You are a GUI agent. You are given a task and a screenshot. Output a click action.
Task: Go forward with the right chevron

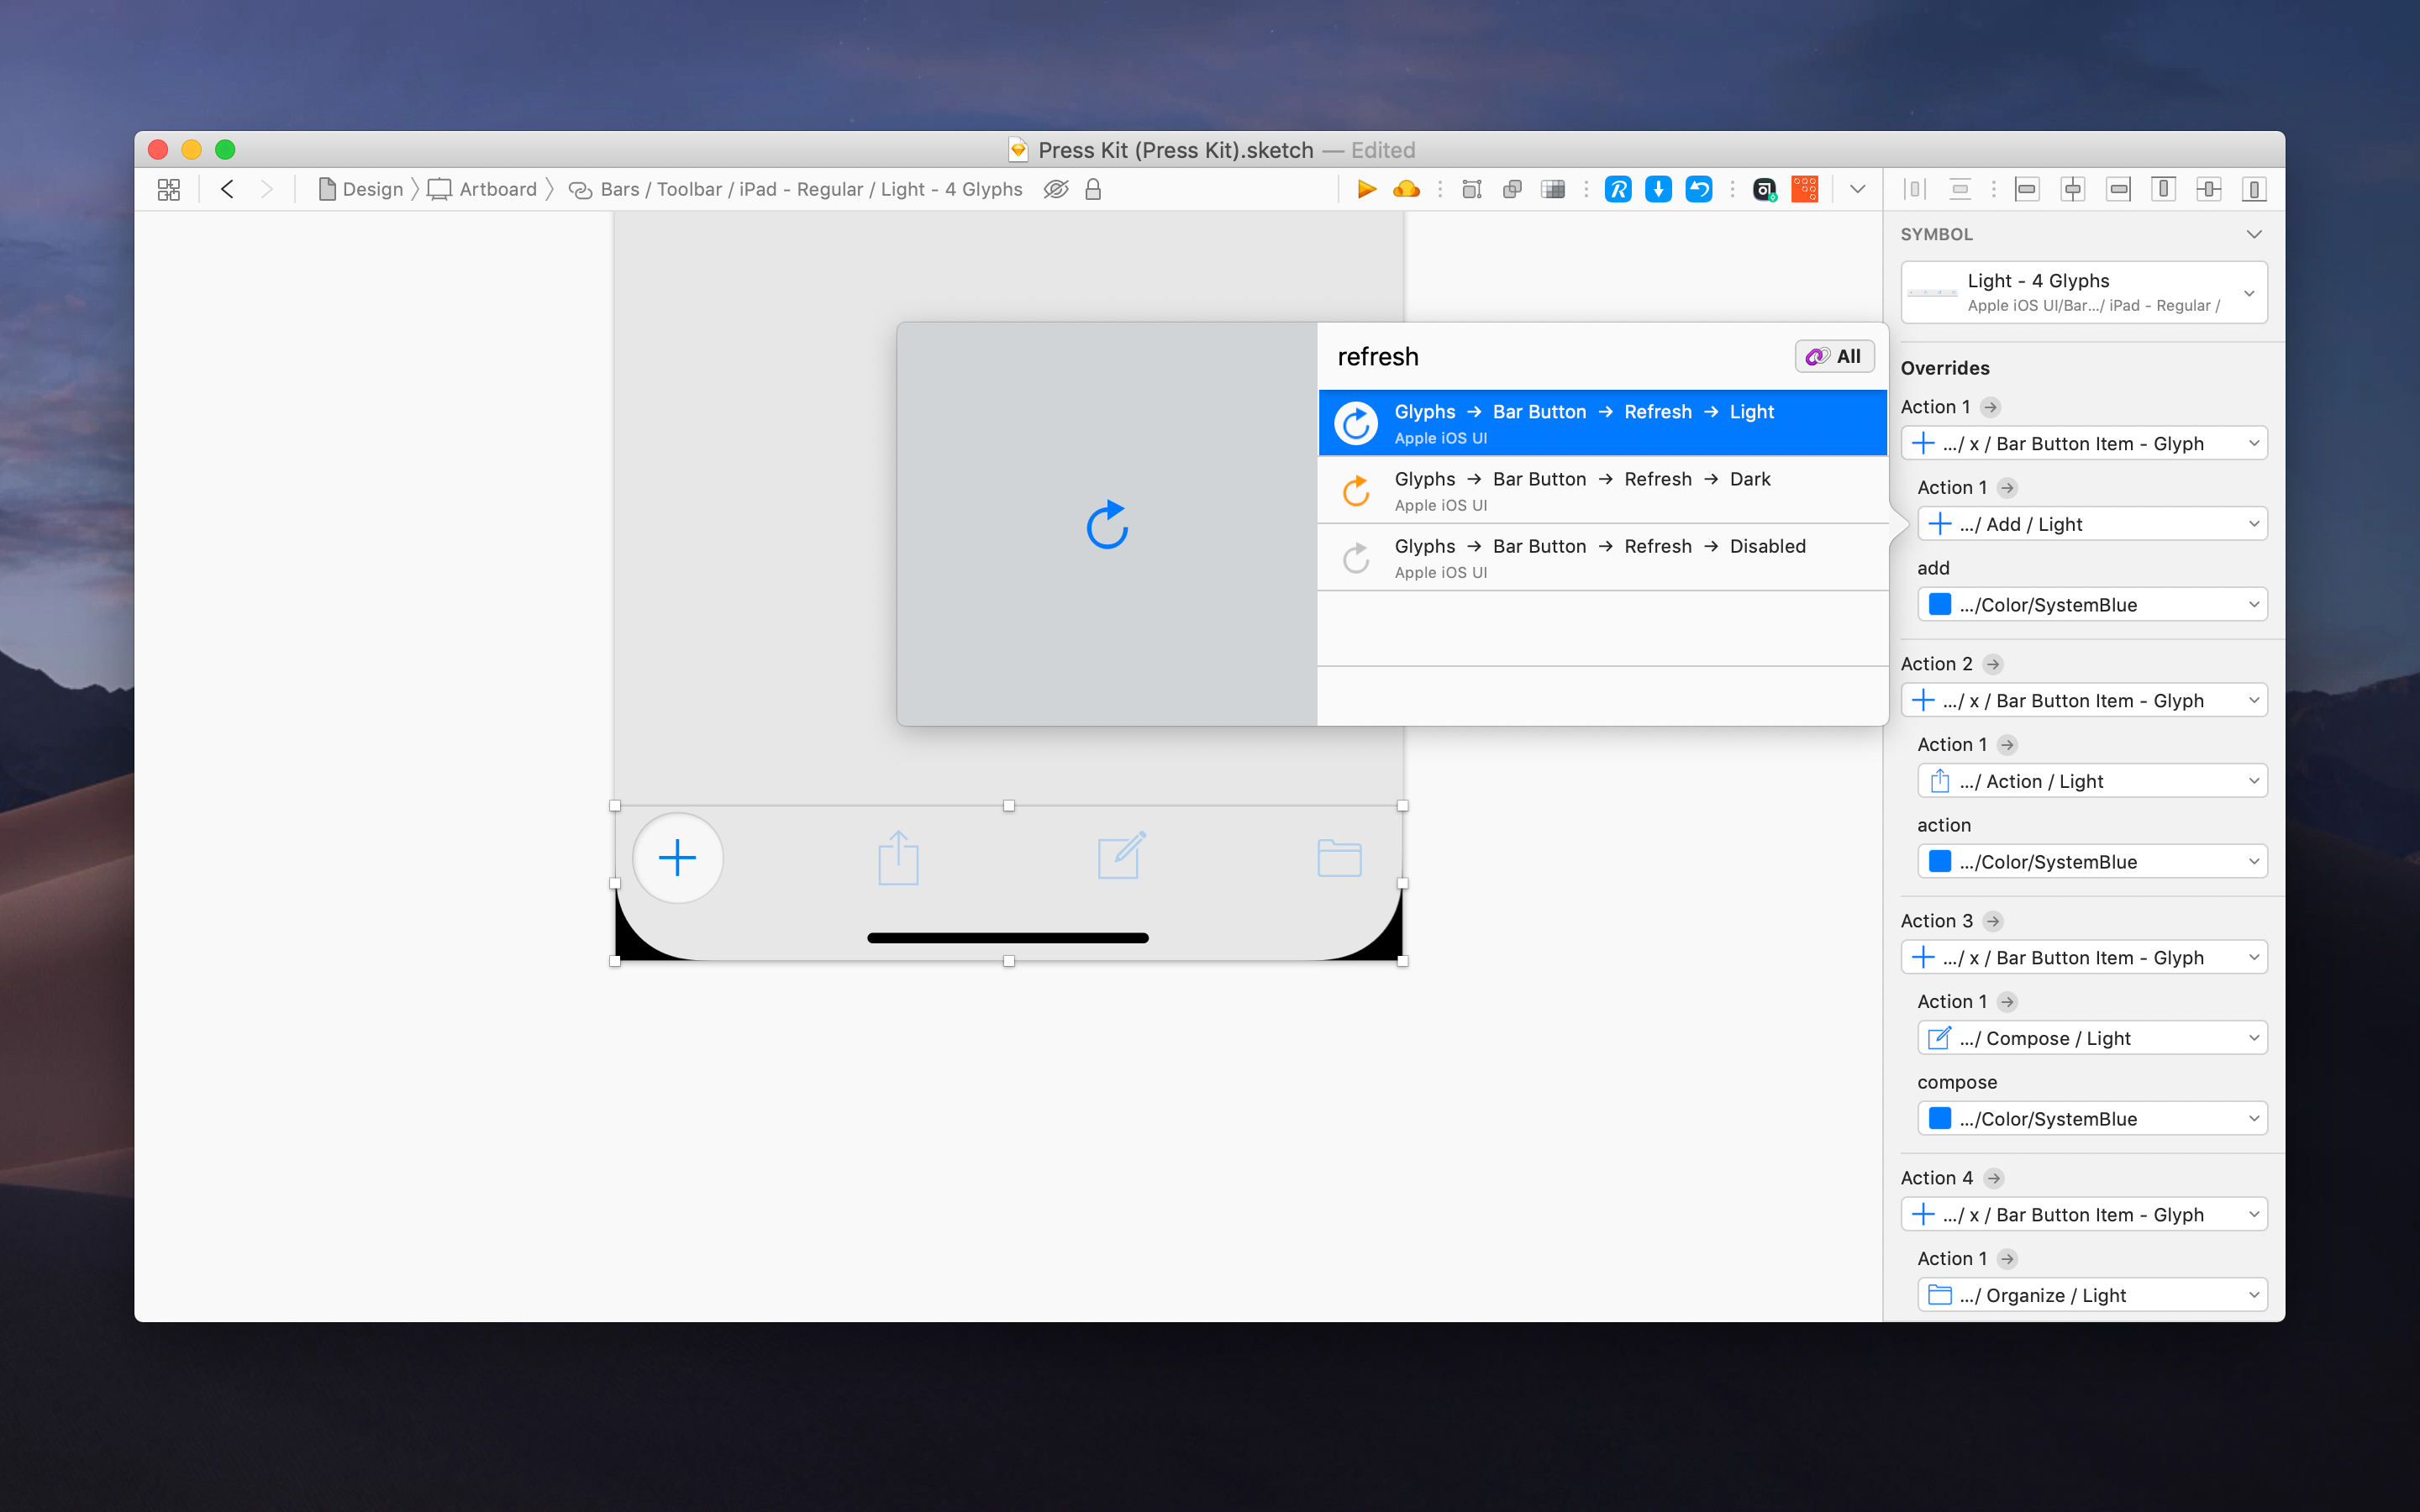click(266, 189)
